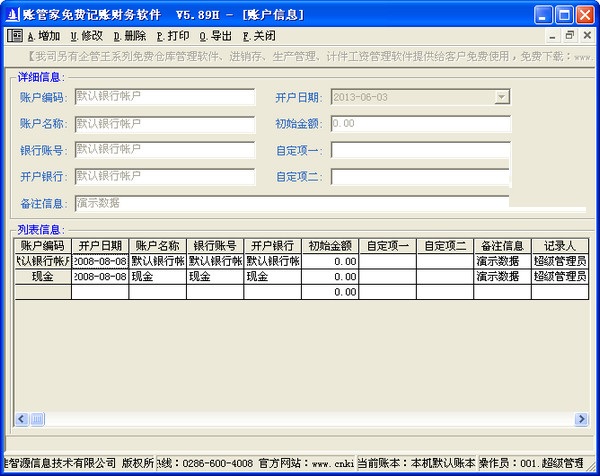
Task: Maximize the main application window
Action: coord(564,15)
